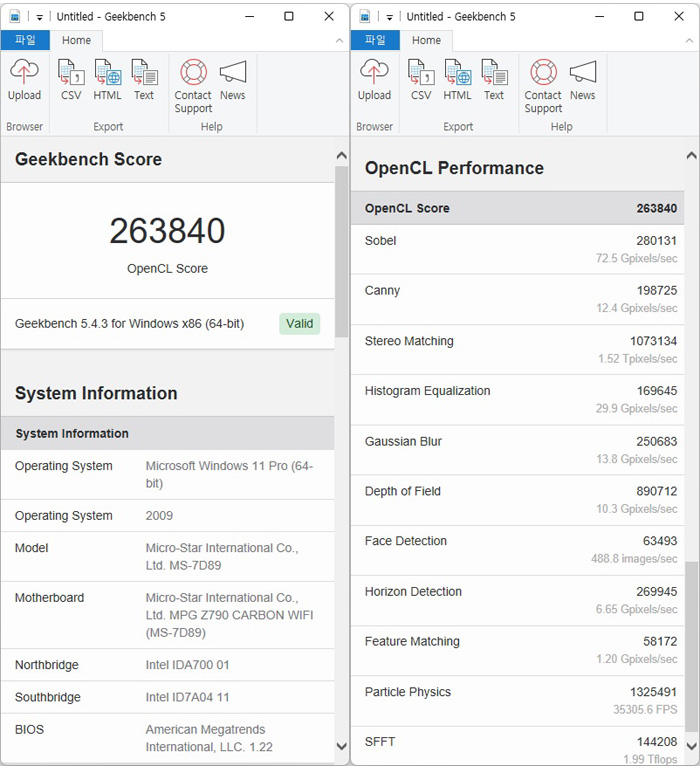The image size is (700, 770).
Task: Open News in right Geekbench window
Action: (x=583, y=80)
